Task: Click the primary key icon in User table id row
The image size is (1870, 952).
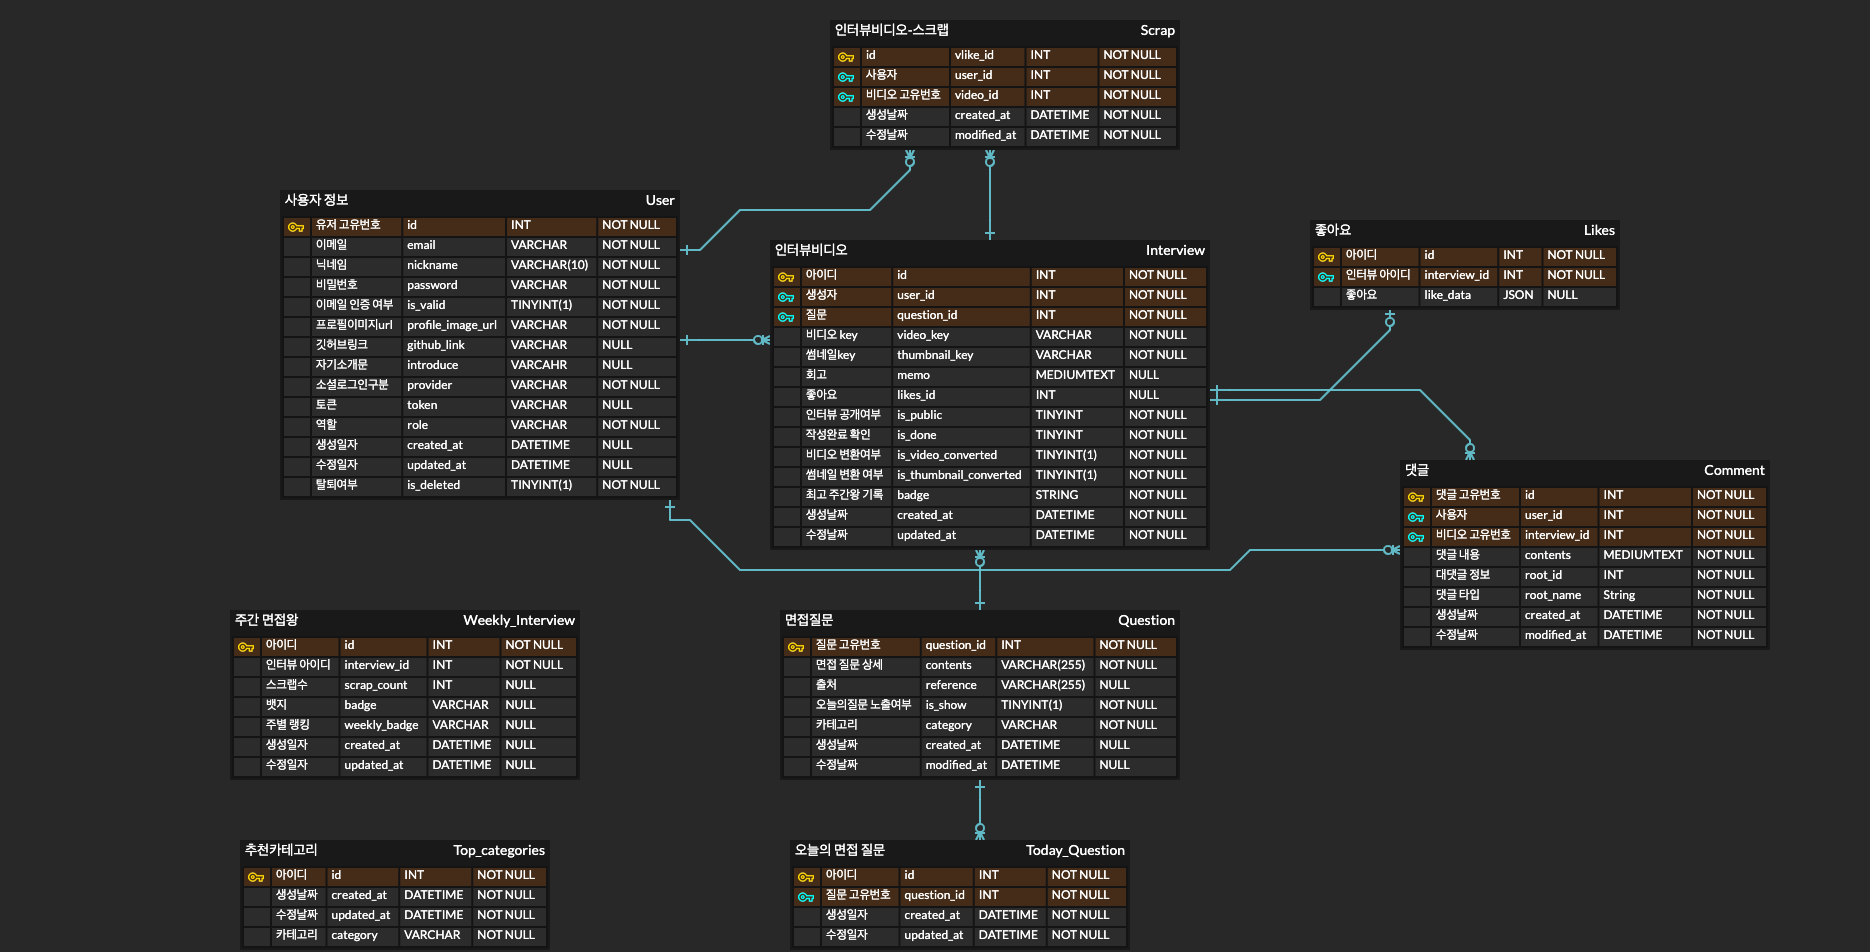Action: [296, 227]
